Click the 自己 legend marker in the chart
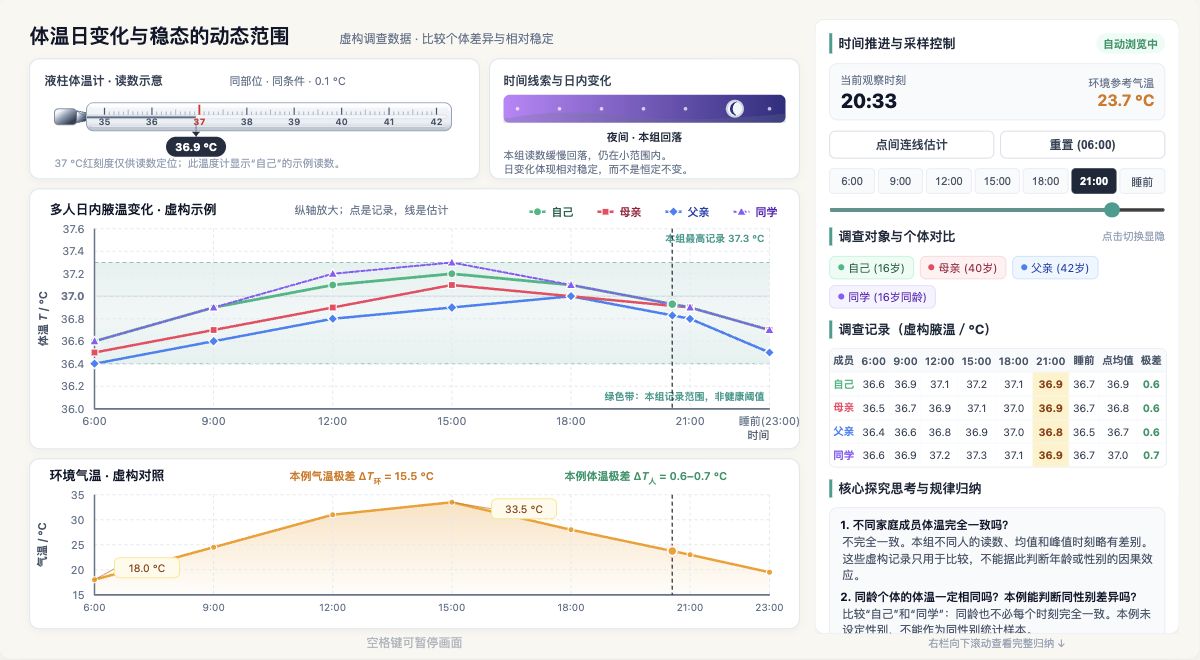 click(x=537, y=212)
